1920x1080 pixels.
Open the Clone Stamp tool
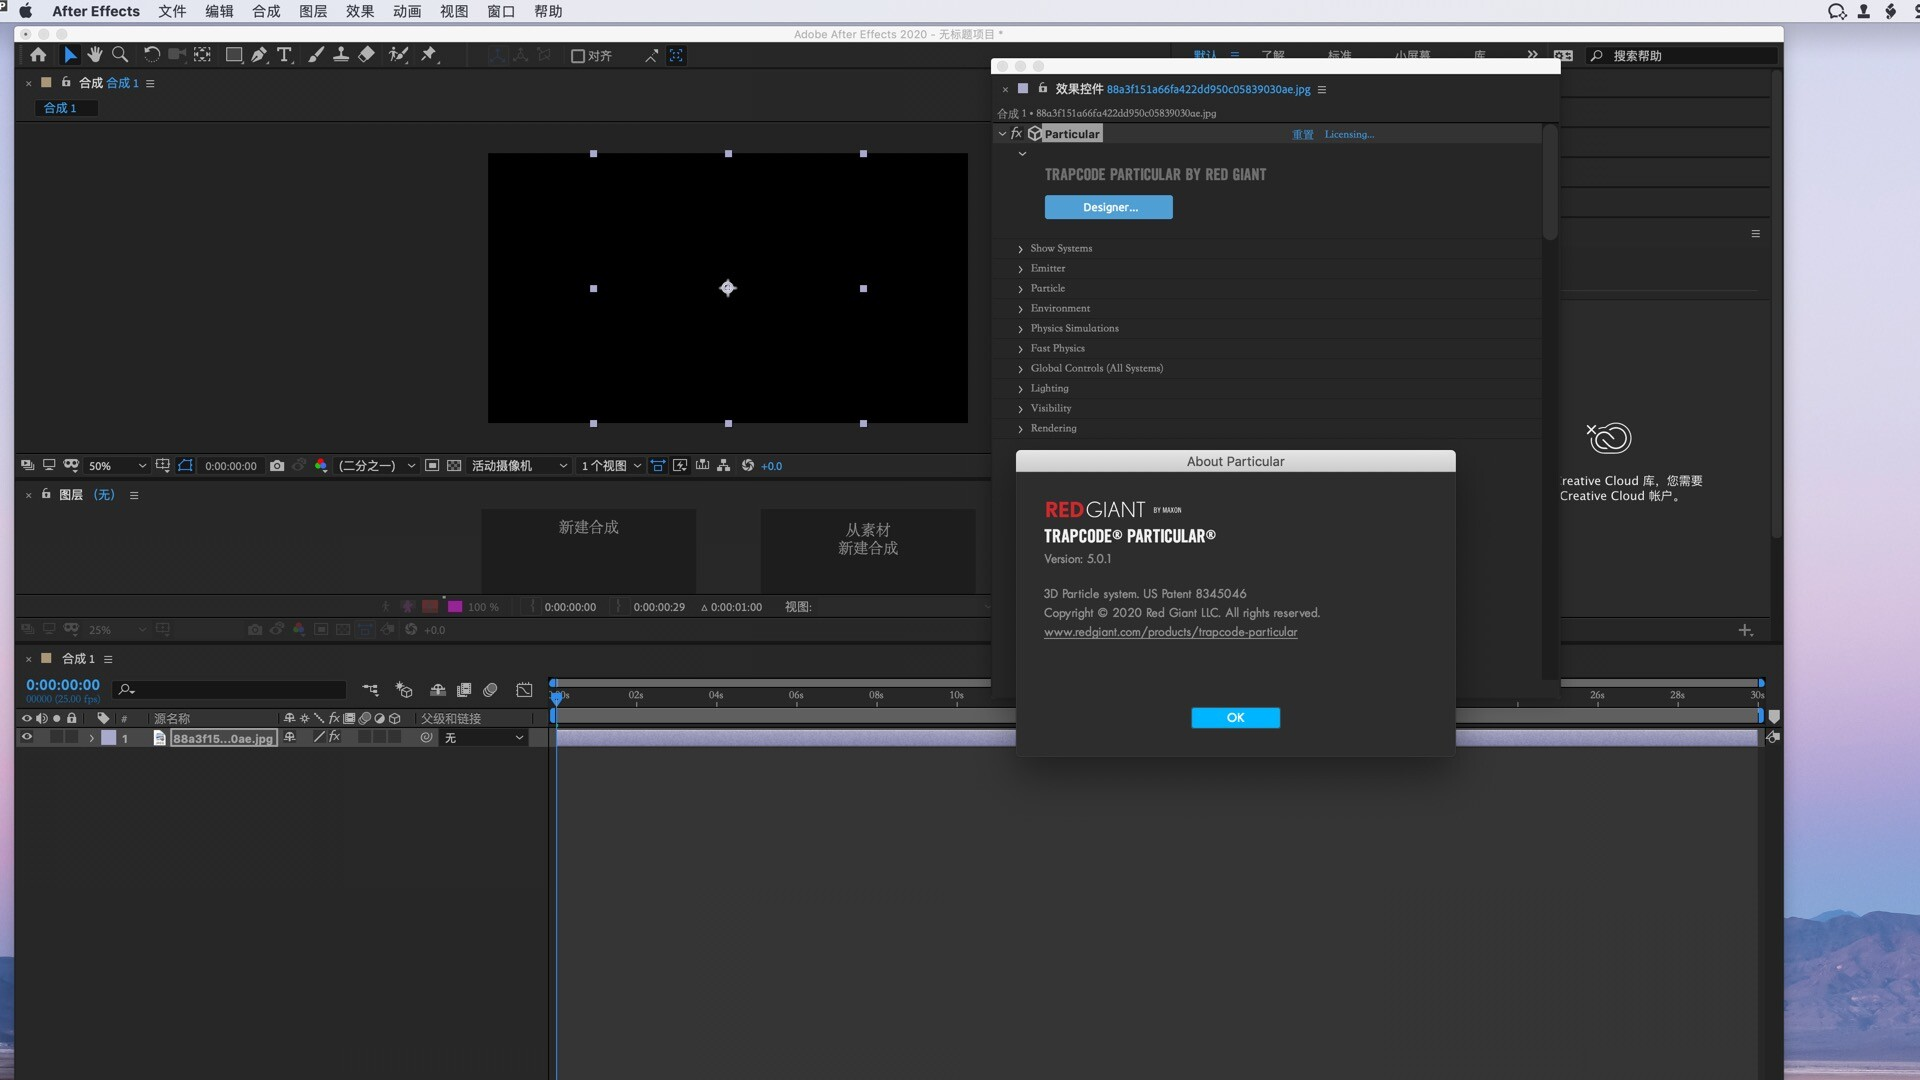coord(341,55)
